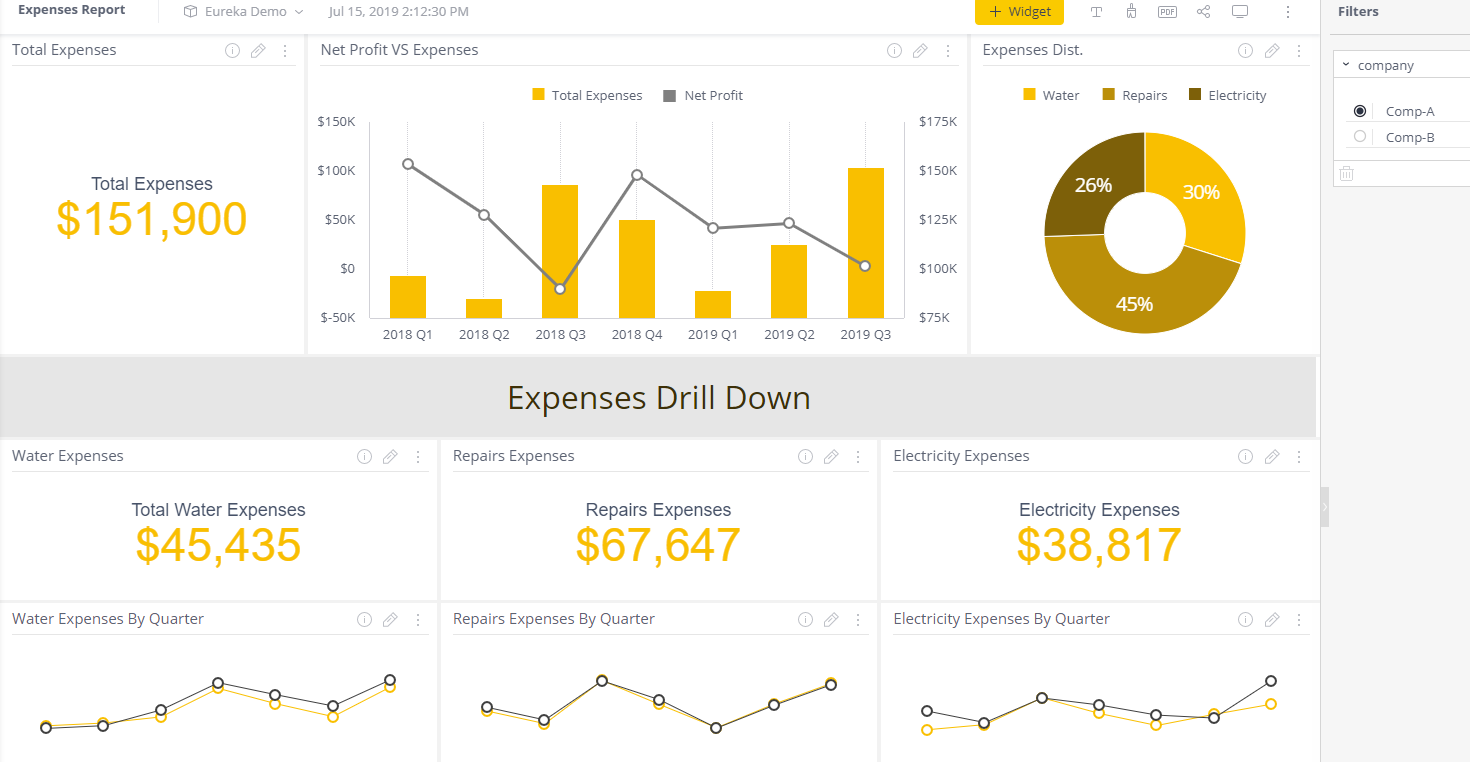
Task: Open the dashboard options three-dot menu
Action: pyautogui.click(x=1288, y=12)
